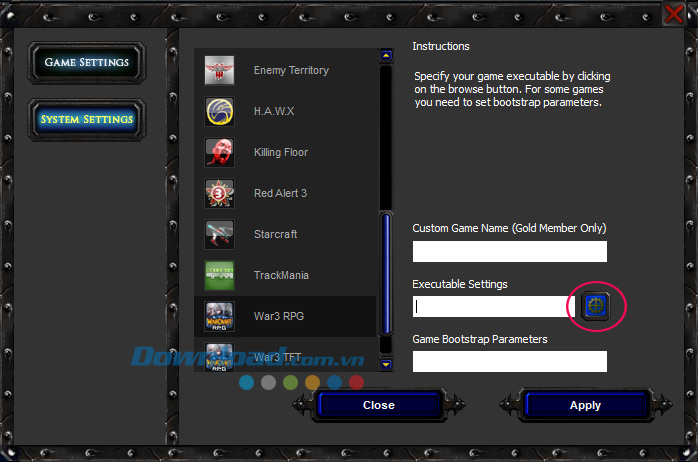This screenshot has height=462, width=698.
Task: Click the Enemy Territory game icon
Action: point(219,70)
